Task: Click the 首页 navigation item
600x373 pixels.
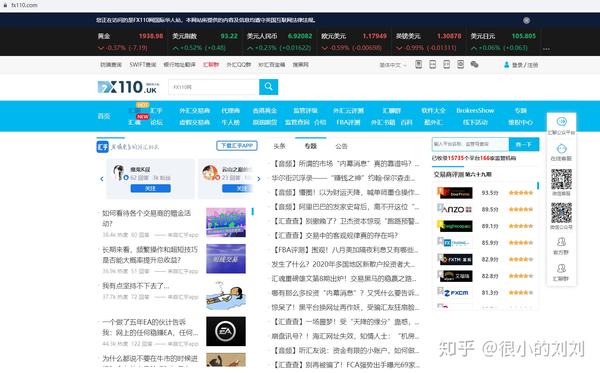Action: [104, 116]
